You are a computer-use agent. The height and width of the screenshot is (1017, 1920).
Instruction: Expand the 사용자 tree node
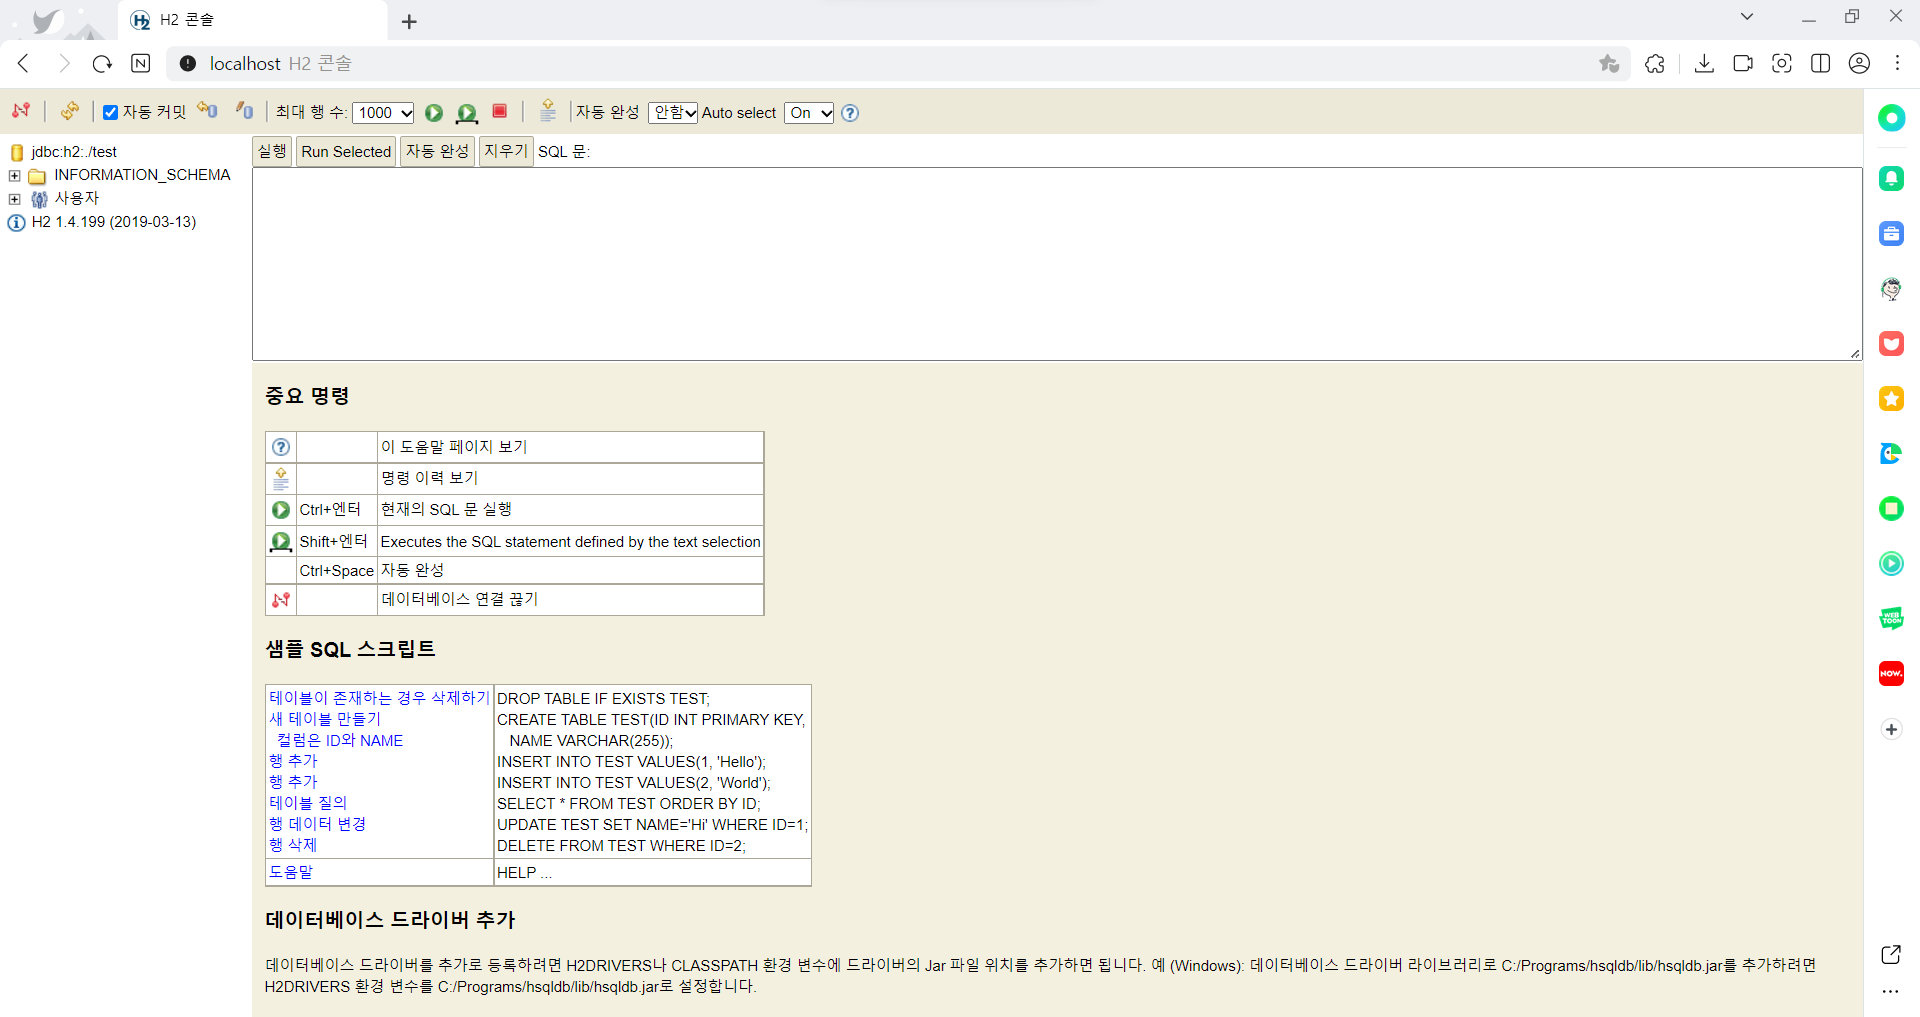[14, 199]
